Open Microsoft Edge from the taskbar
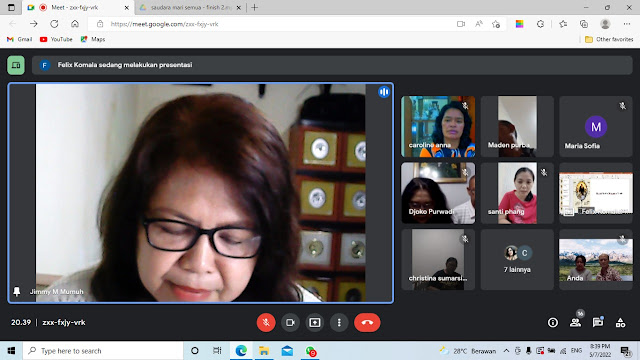 pyautogui.click(x=241, y=351)
